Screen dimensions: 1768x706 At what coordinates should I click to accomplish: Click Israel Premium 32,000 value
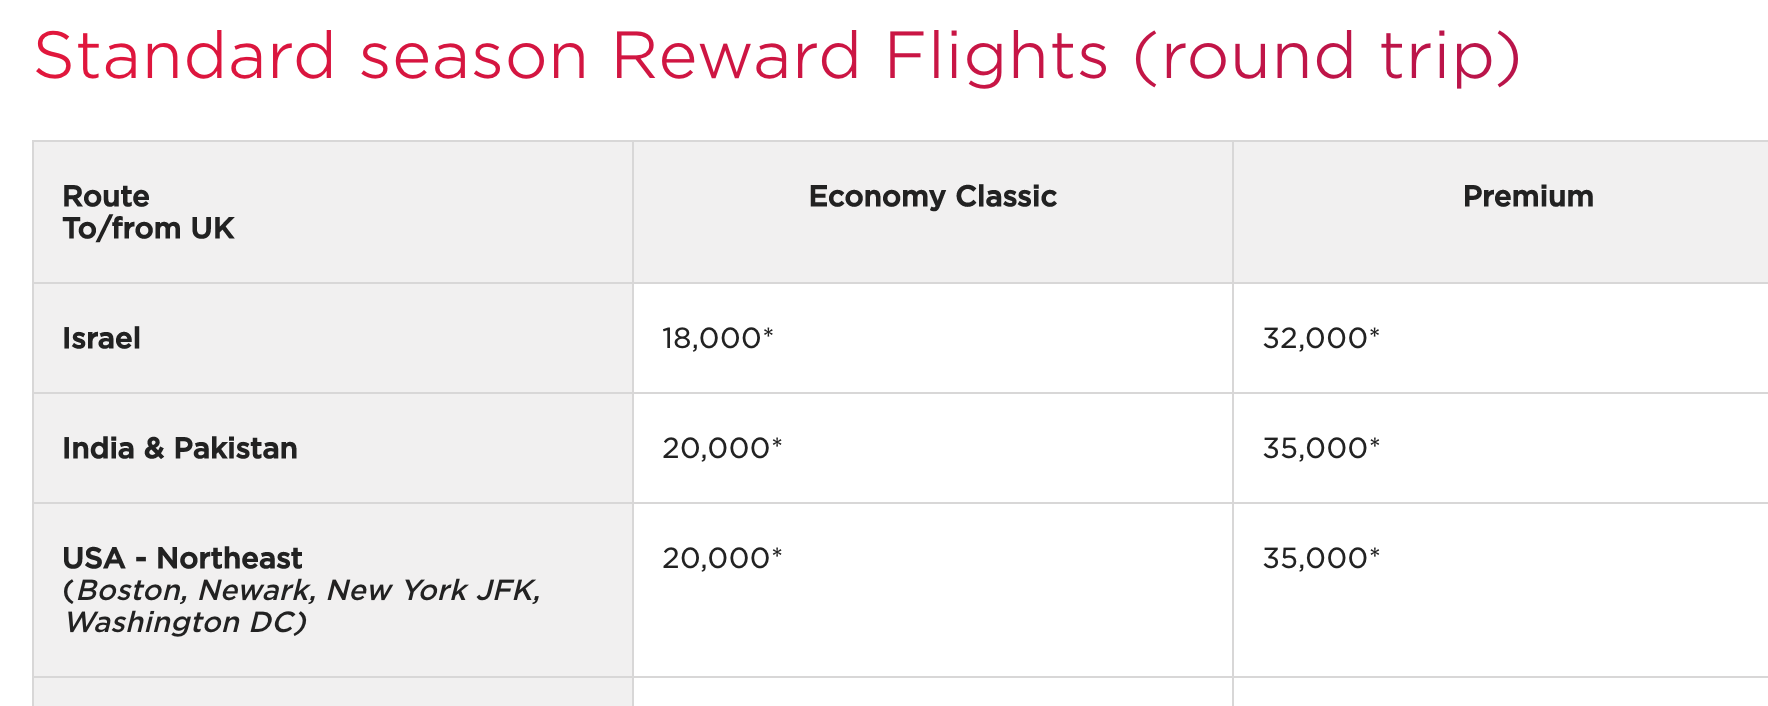click(x=1315, y=338)
